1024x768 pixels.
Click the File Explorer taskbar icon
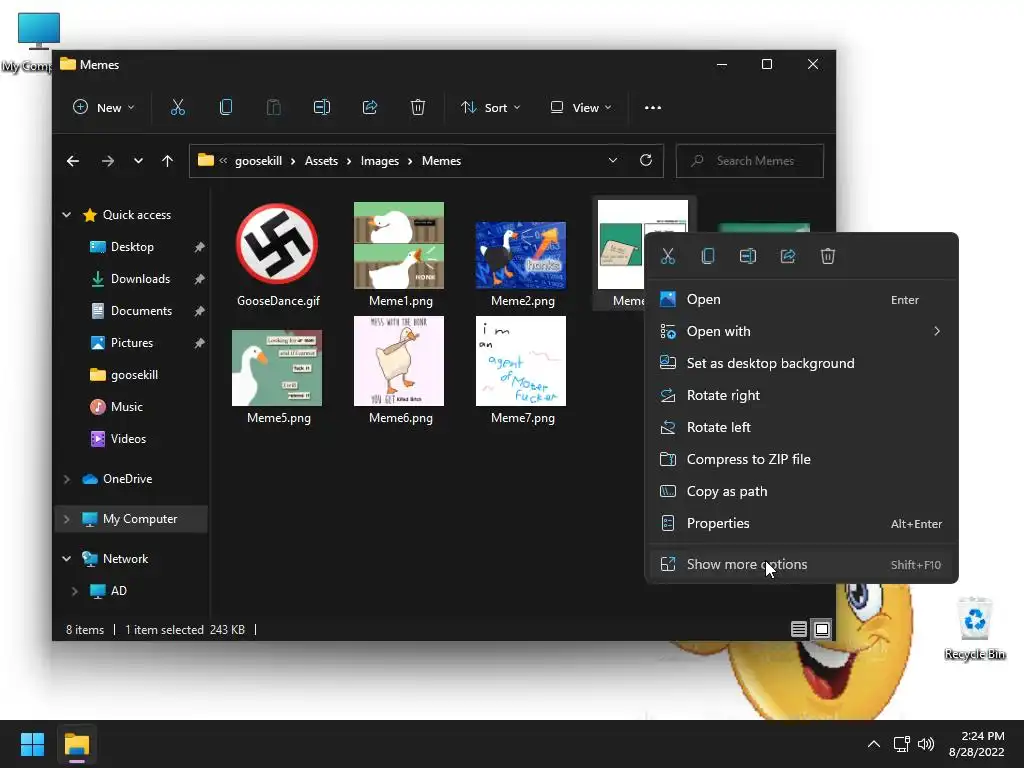click(77, 744)
